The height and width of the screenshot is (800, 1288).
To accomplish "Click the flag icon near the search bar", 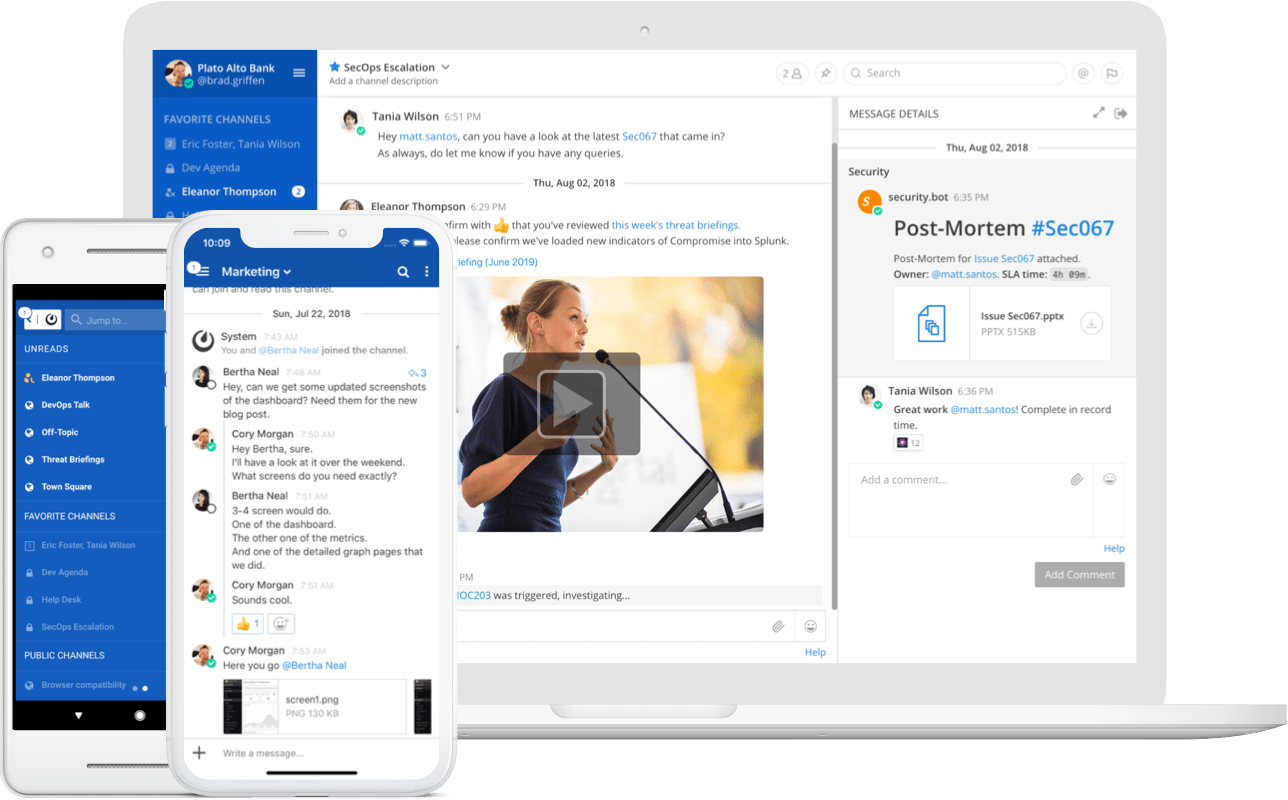I will coord(1112,73).
